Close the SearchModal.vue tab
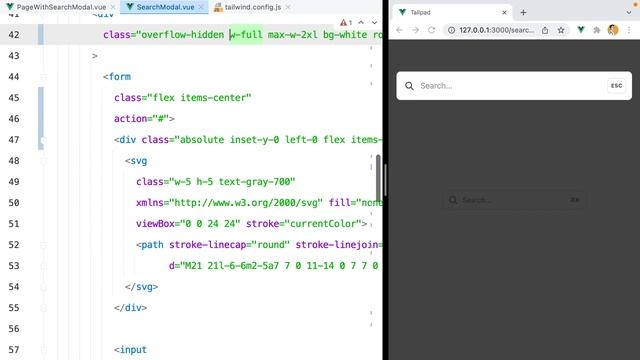Viewport: 640px width, 360px height. click(x=201, y=7)
